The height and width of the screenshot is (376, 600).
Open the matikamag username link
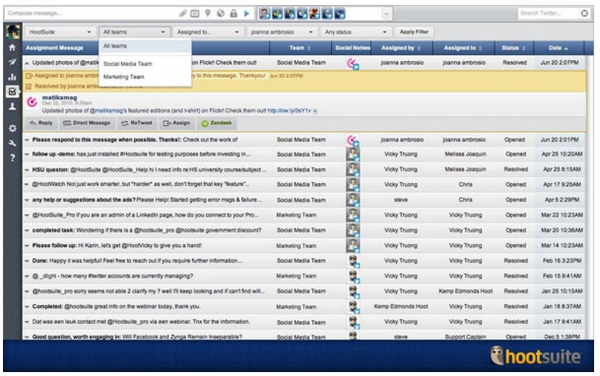pos(59,98)
